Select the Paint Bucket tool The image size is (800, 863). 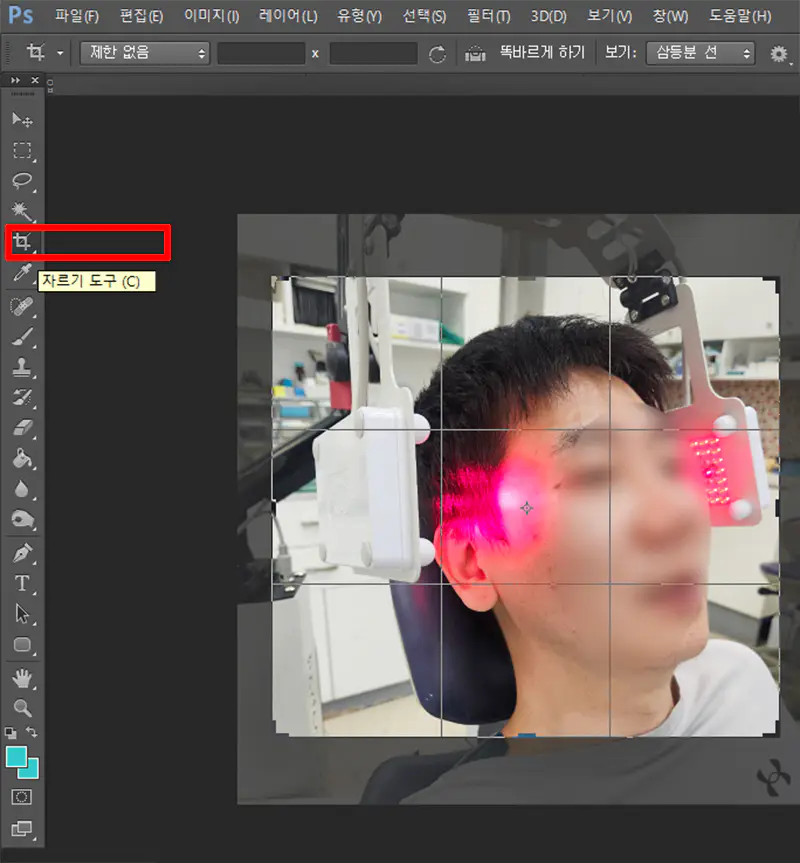(x=22, y=458)
